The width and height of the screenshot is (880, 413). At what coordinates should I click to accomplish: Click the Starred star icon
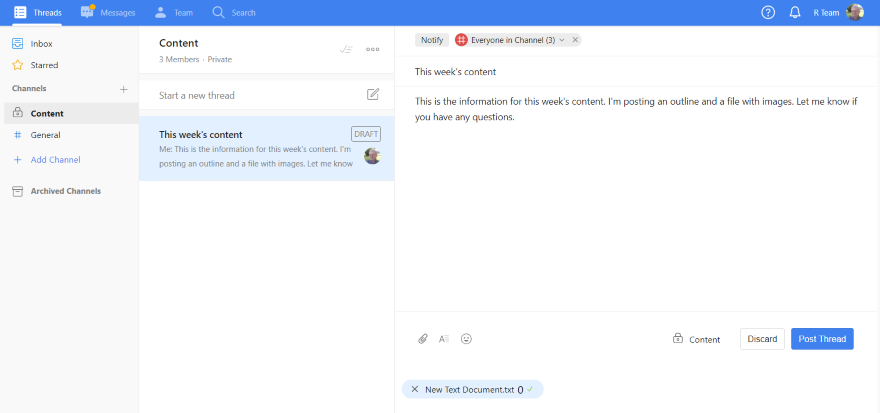pos(17,65)
